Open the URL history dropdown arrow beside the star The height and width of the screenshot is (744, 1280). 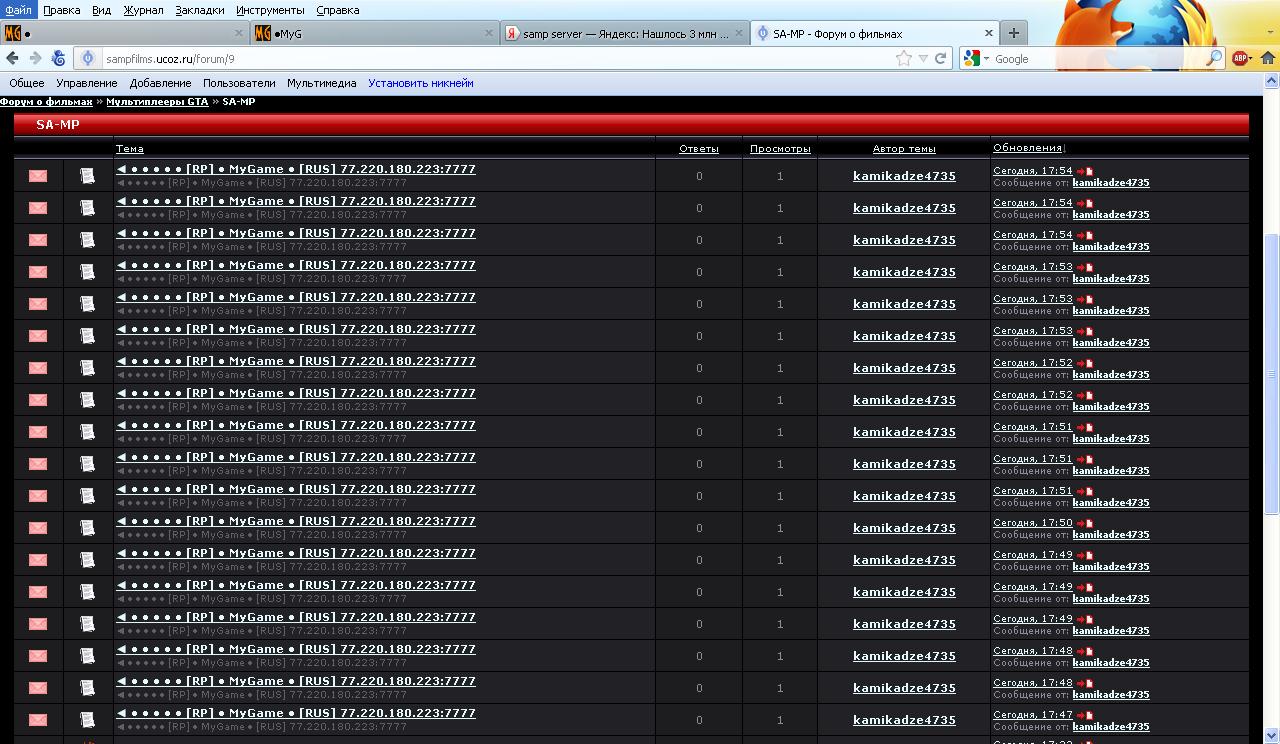click(x=923, y=59)
